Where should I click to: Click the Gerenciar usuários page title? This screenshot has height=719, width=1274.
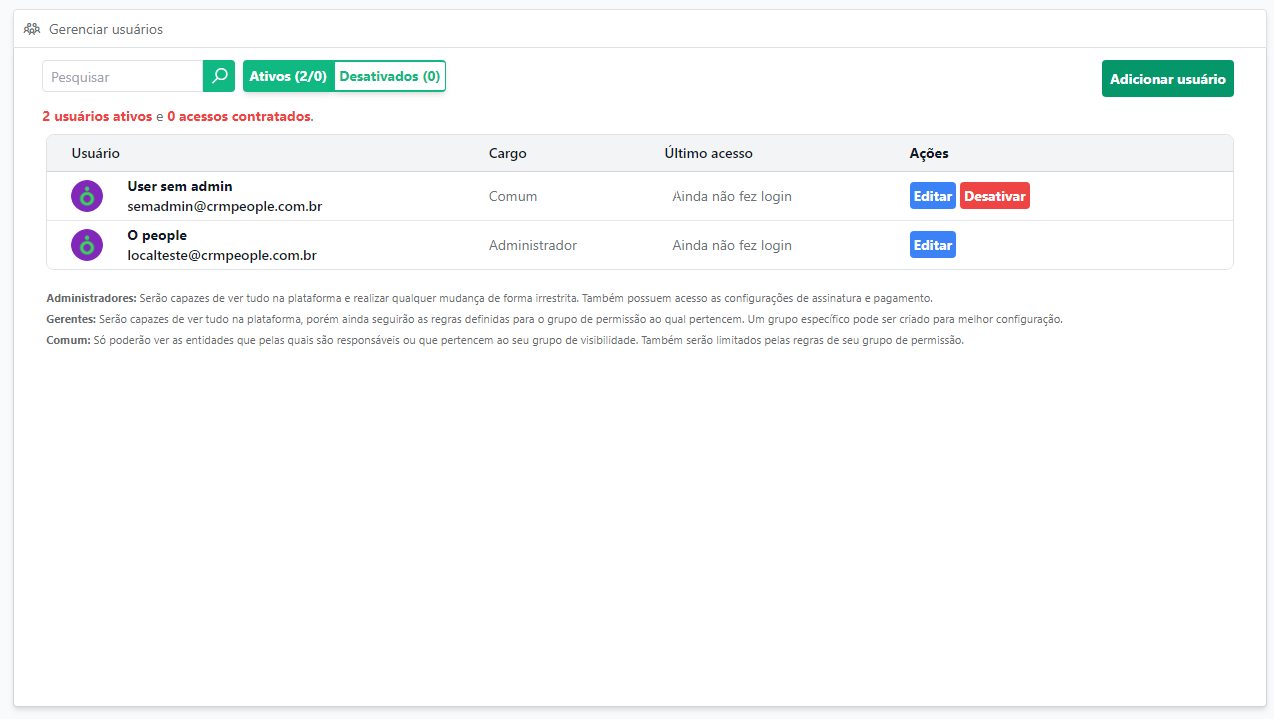click(x=106, y=29)
